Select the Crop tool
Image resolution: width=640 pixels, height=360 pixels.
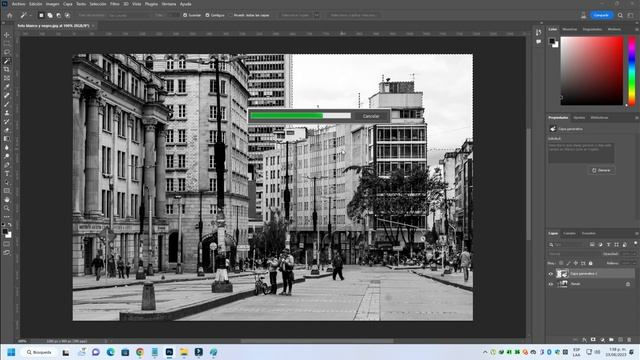[7, 69]
